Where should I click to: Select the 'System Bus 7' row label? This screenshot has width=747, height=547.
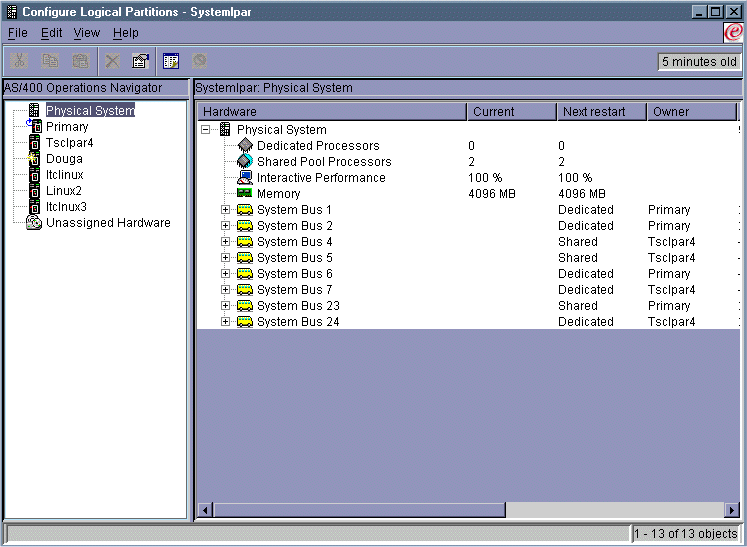point(295,290)
